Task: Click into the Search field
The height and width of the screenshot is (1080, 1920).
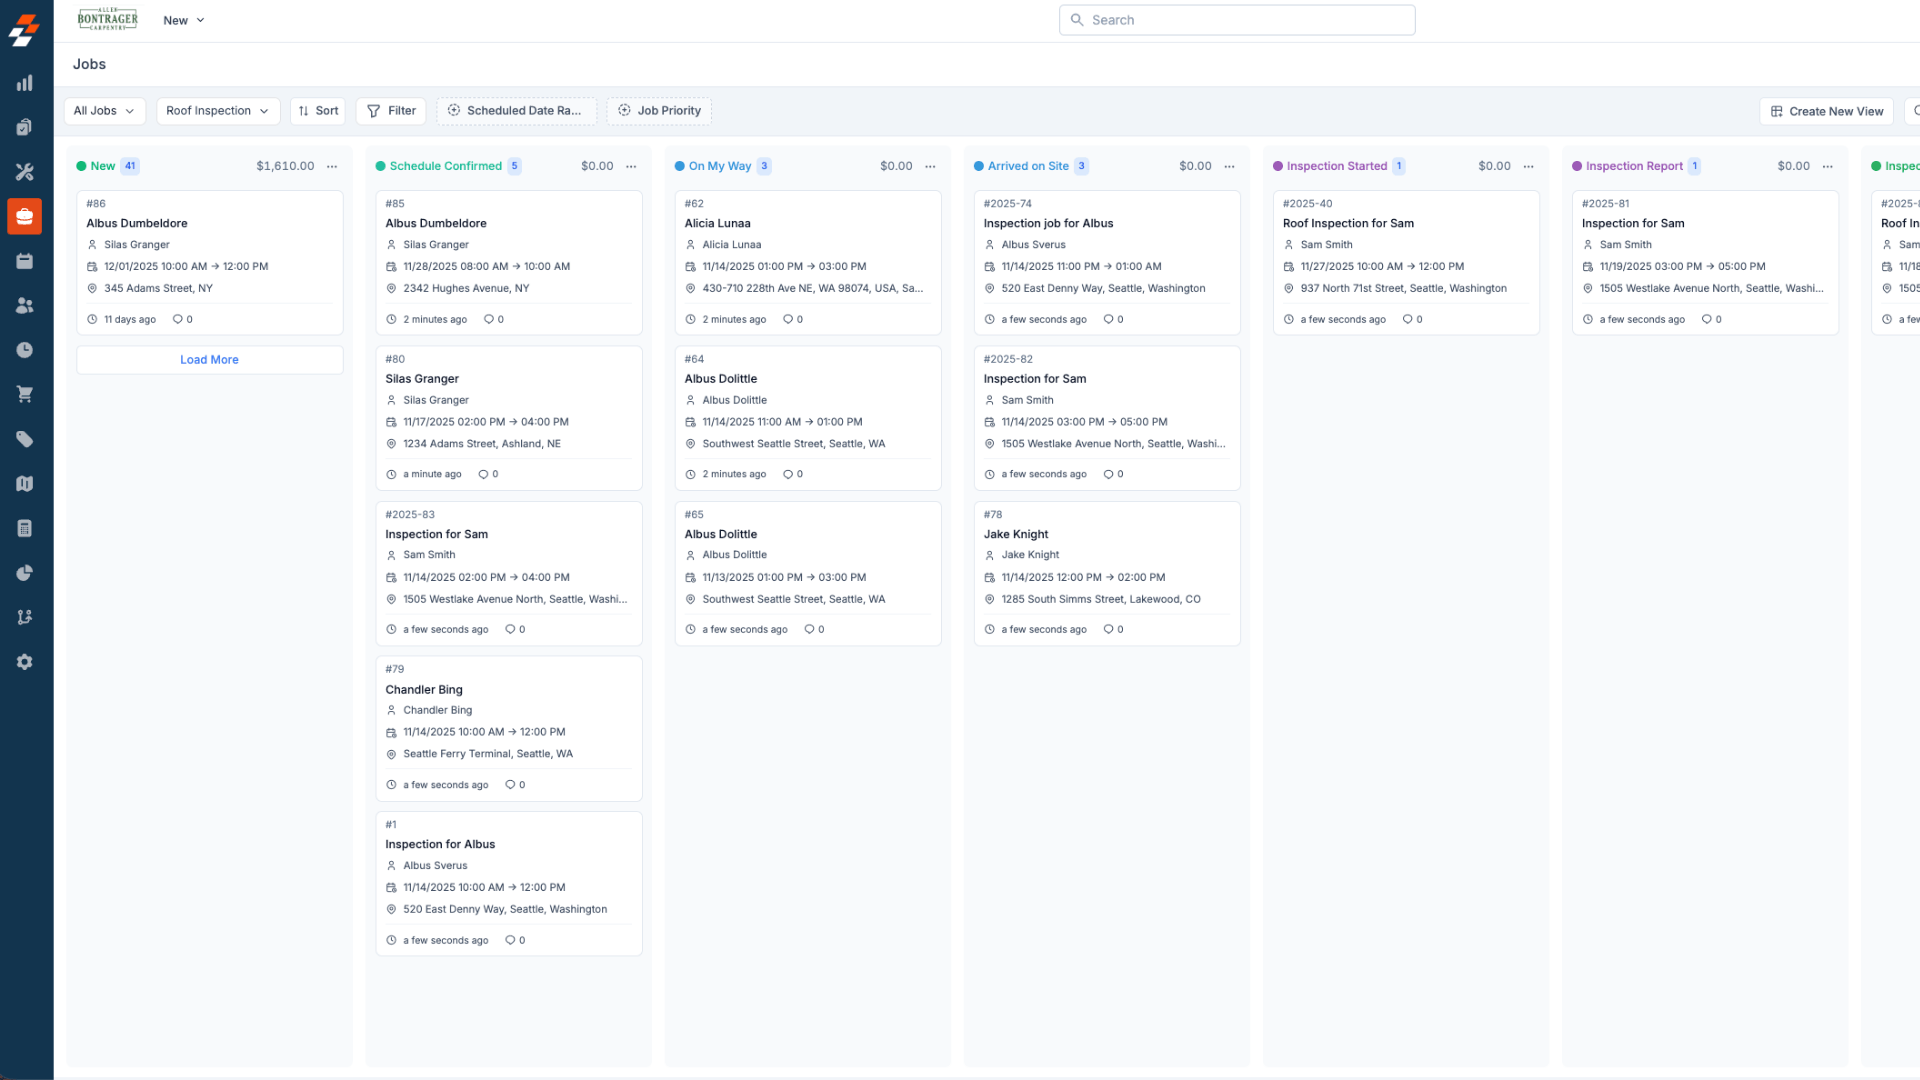Action: click(1237, 20)
